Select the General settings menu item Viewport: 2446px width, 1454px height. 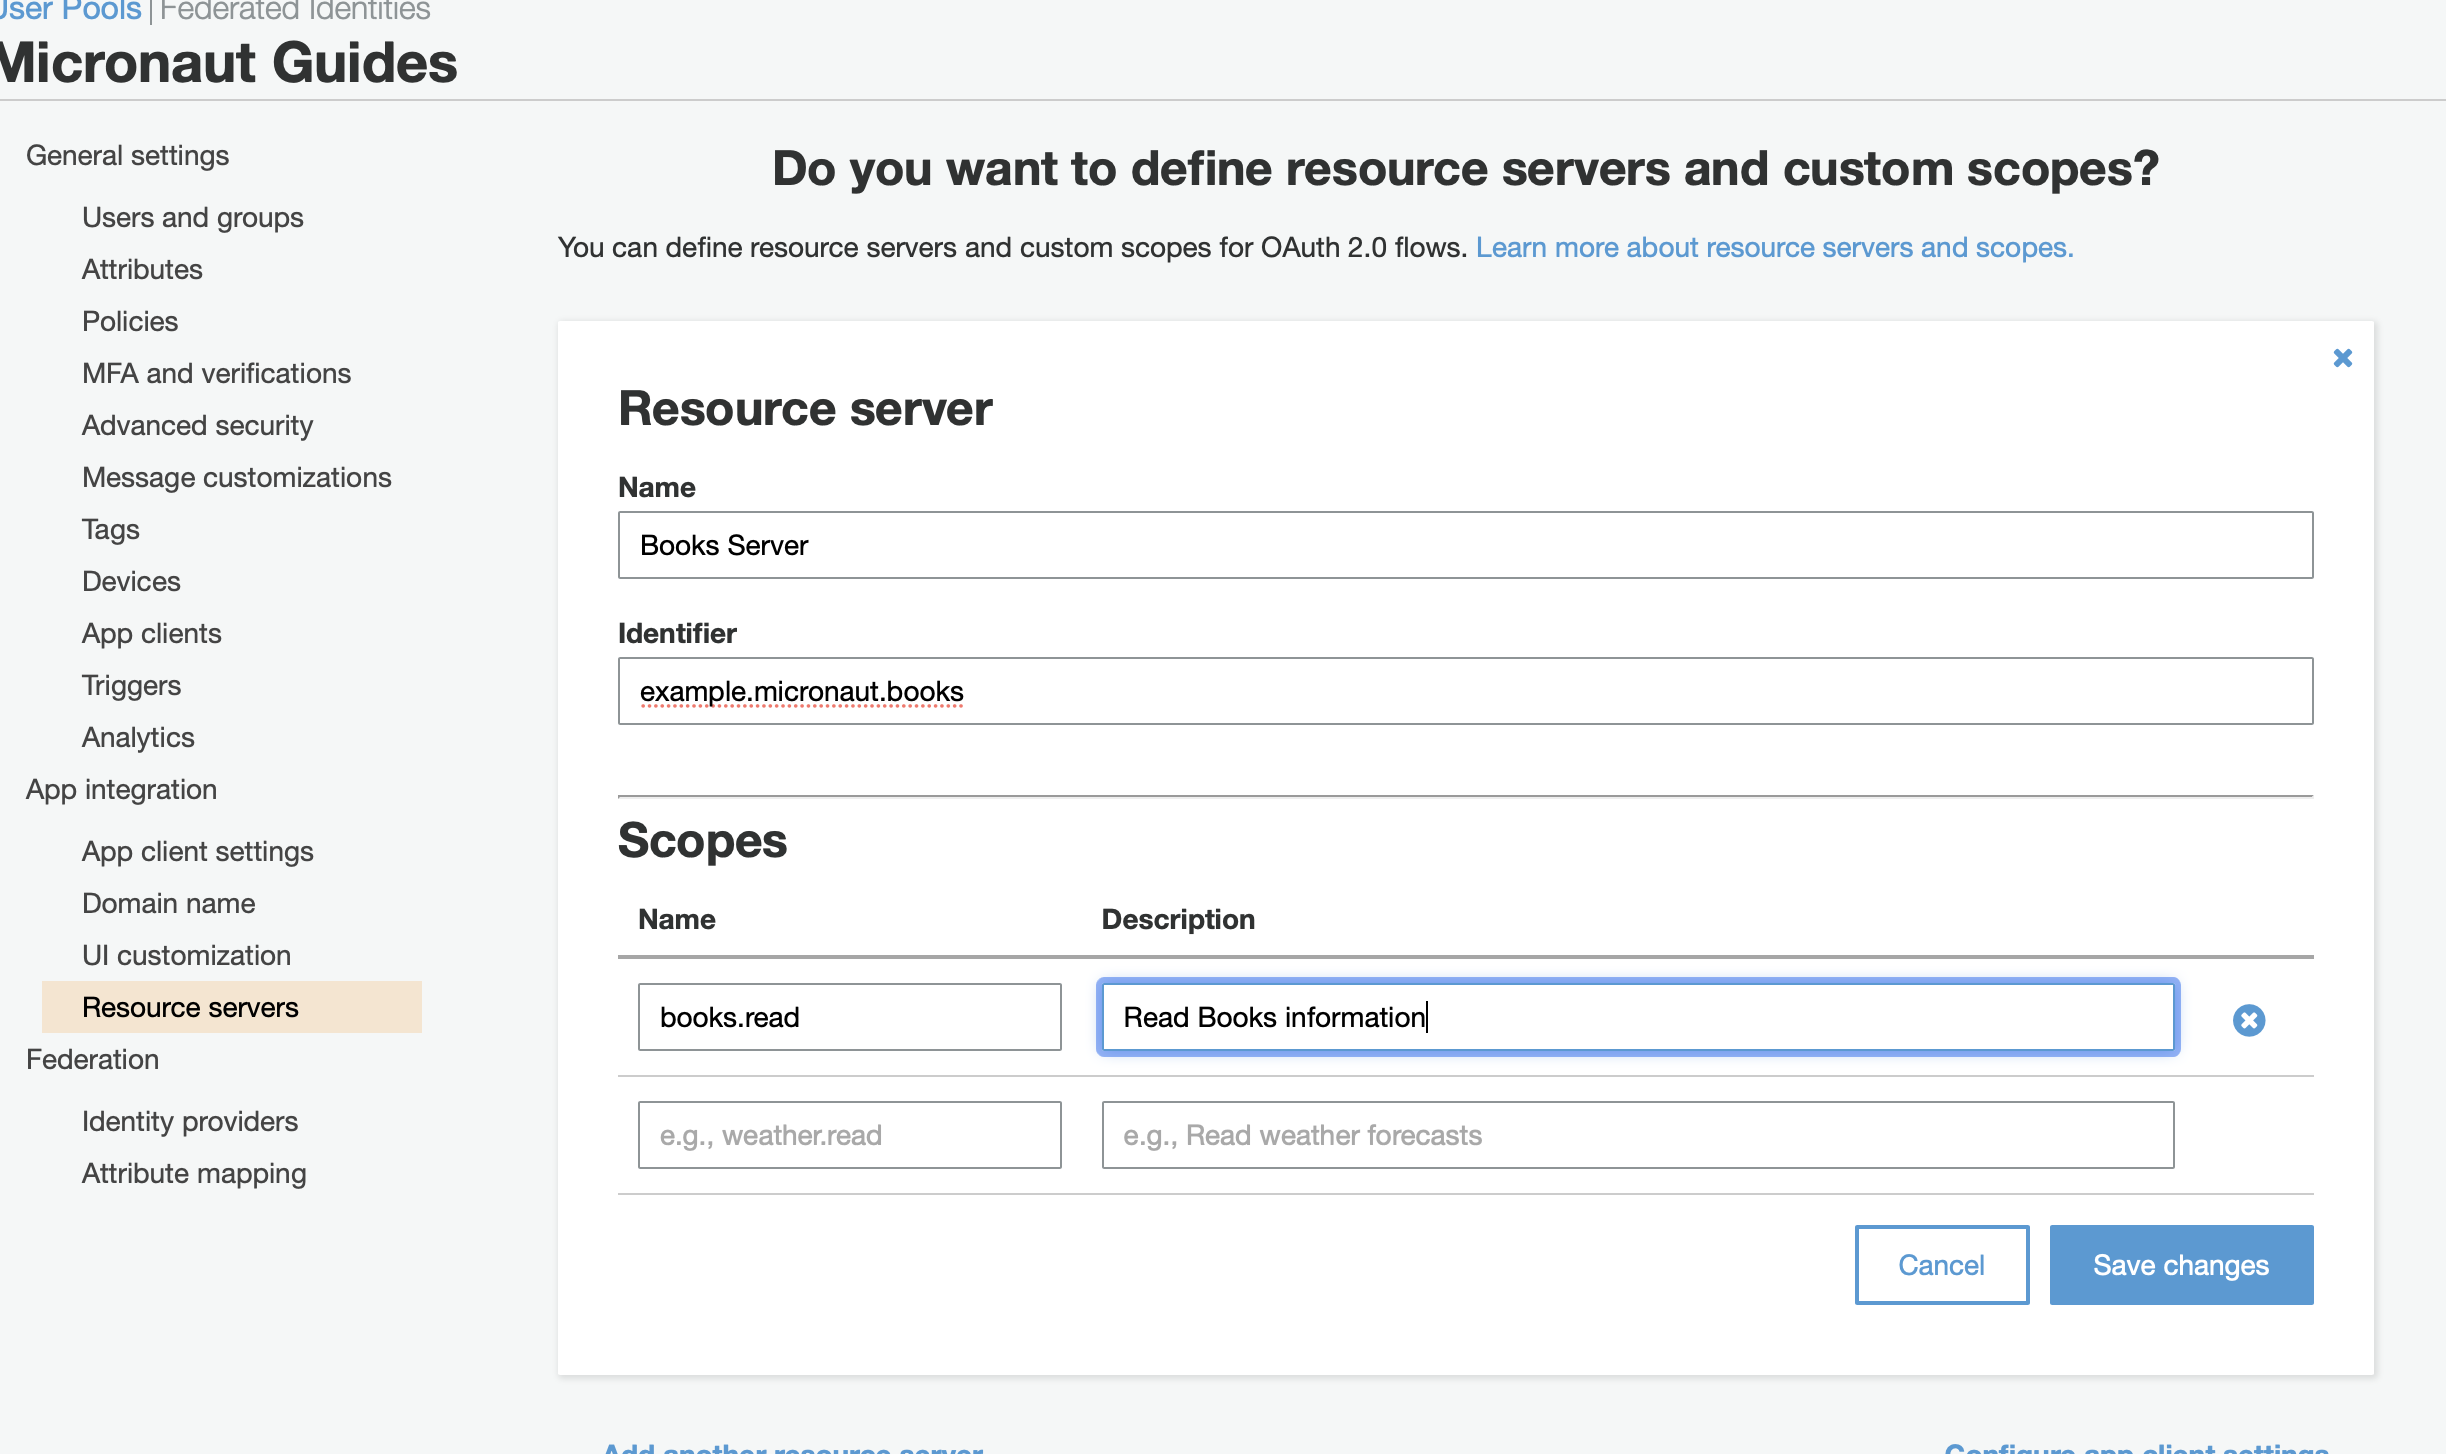pyautogui.click(x=126, y=154)
